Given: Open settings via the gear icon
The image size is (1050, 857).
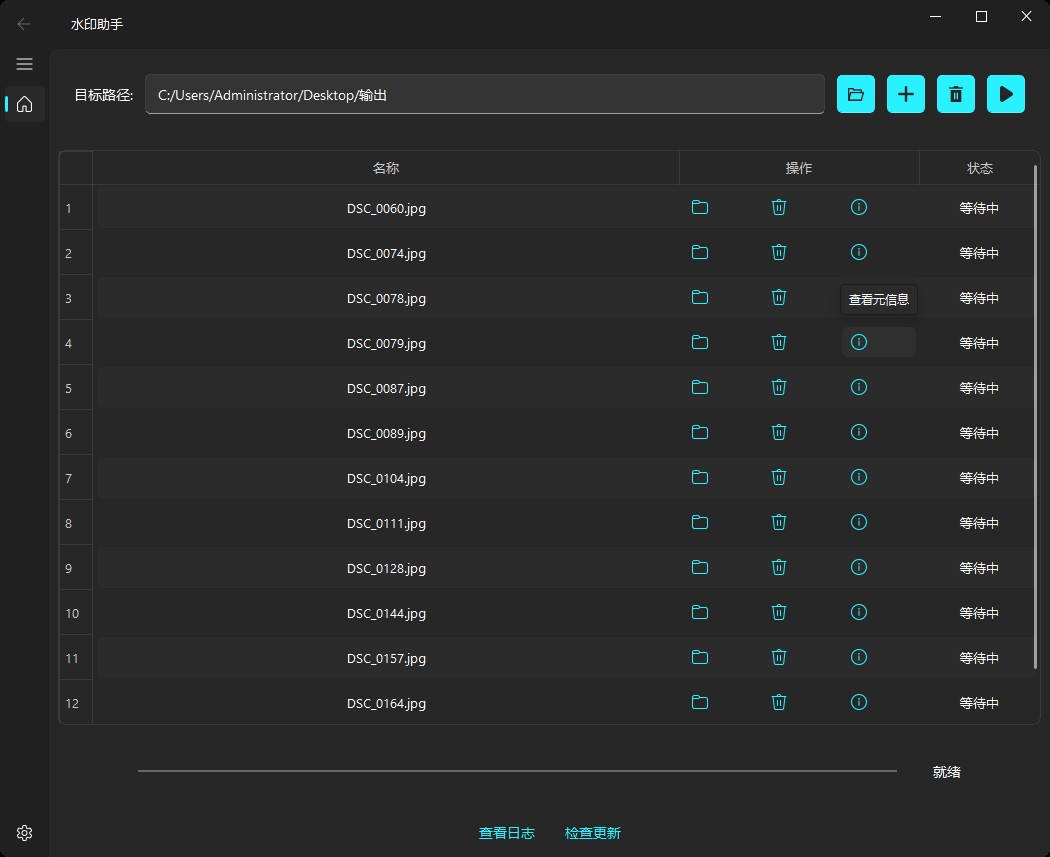Looking at the screenshot, I should tap(25, 833).
